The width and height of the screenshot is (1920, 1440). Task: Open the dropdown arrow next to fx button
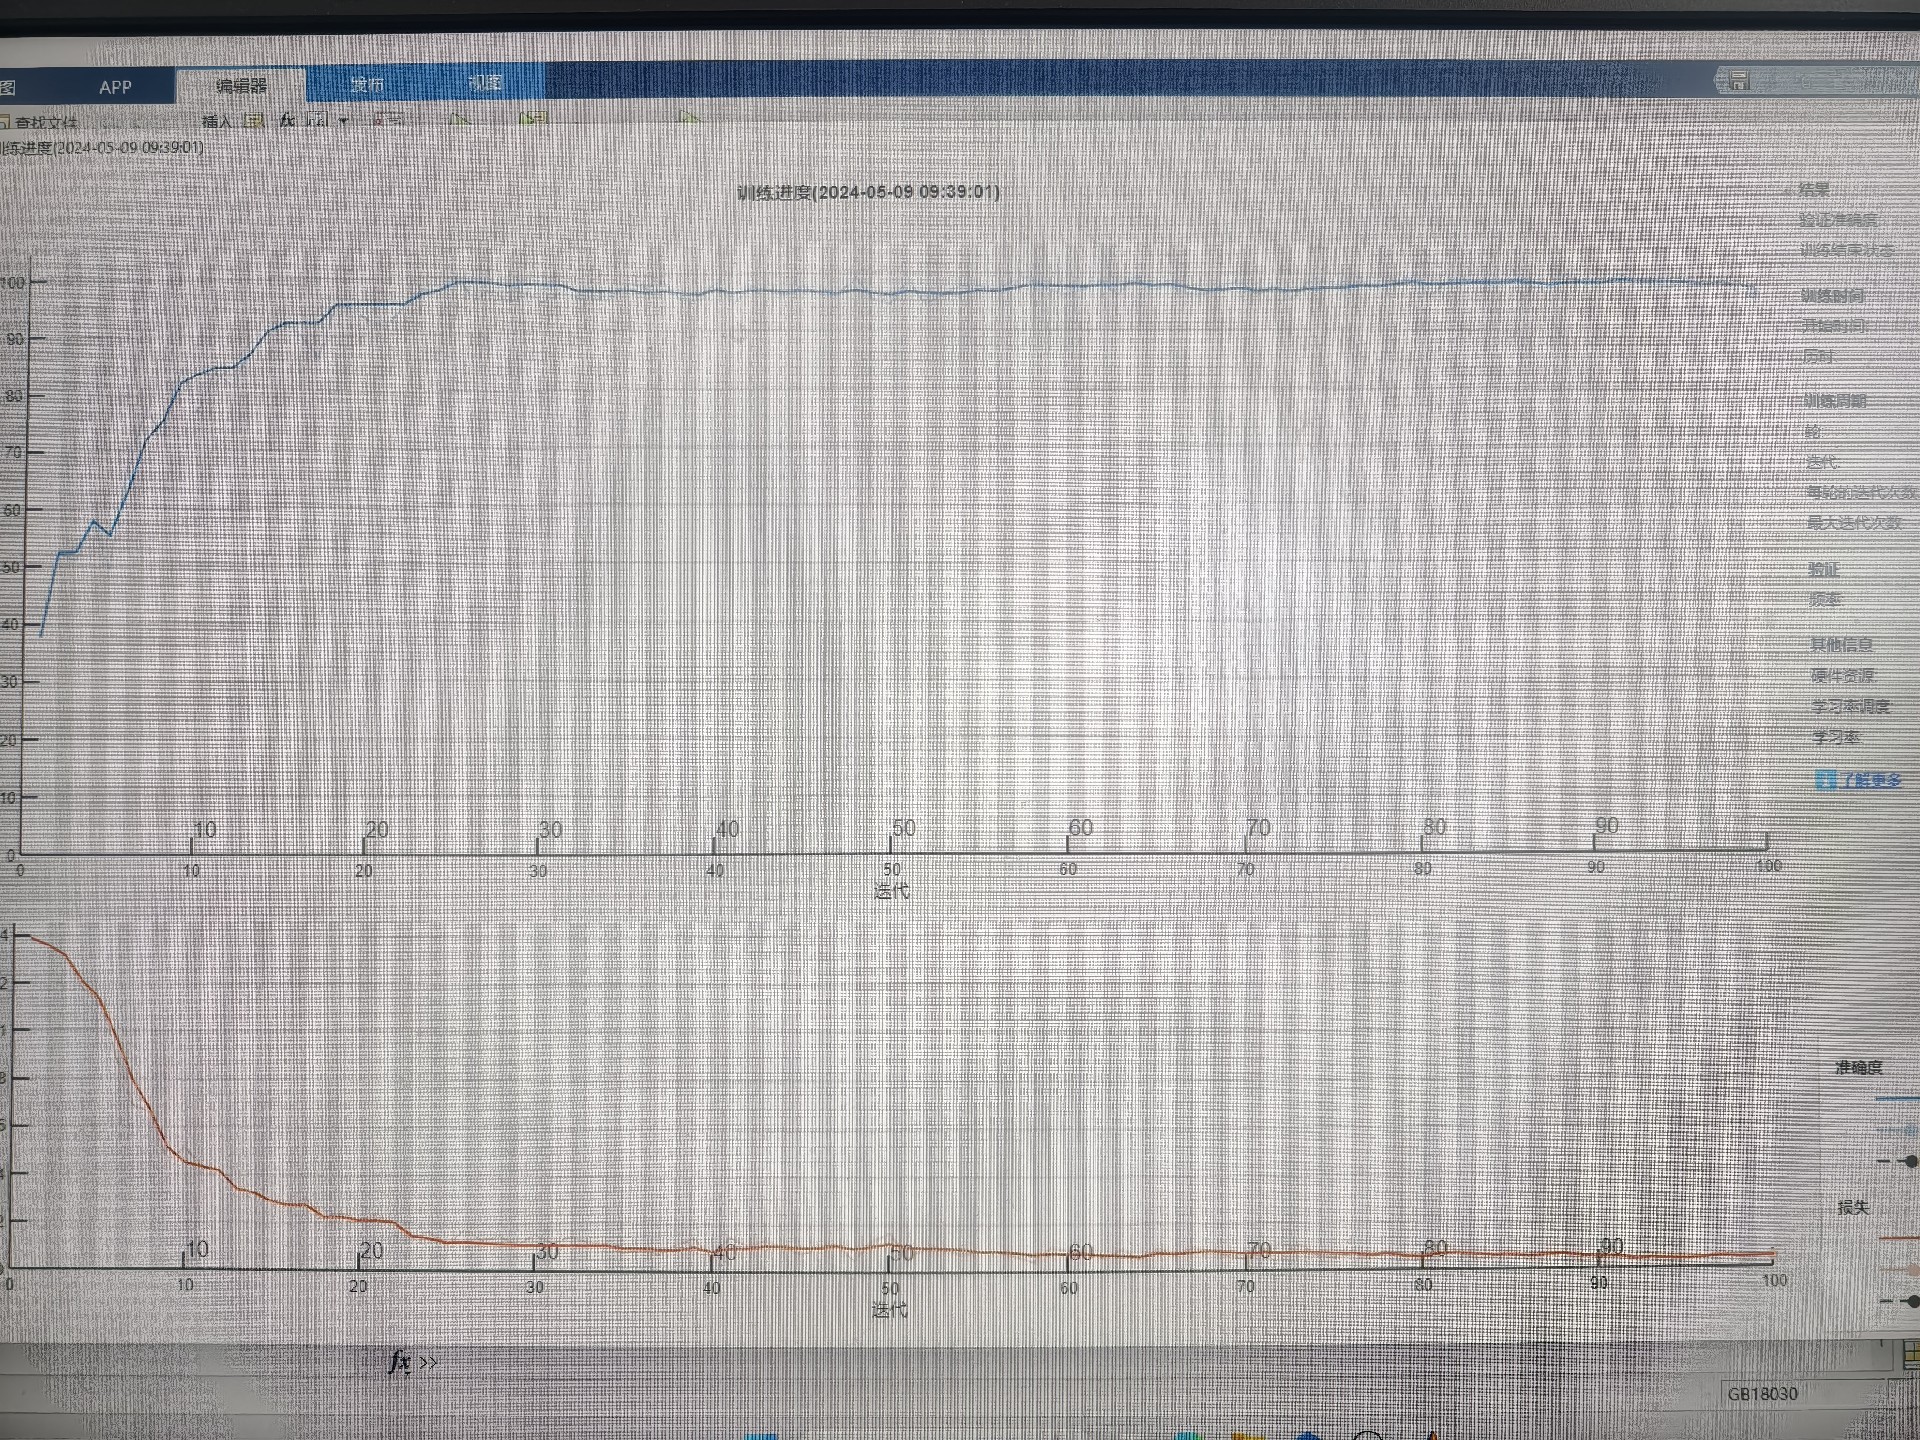344,121
